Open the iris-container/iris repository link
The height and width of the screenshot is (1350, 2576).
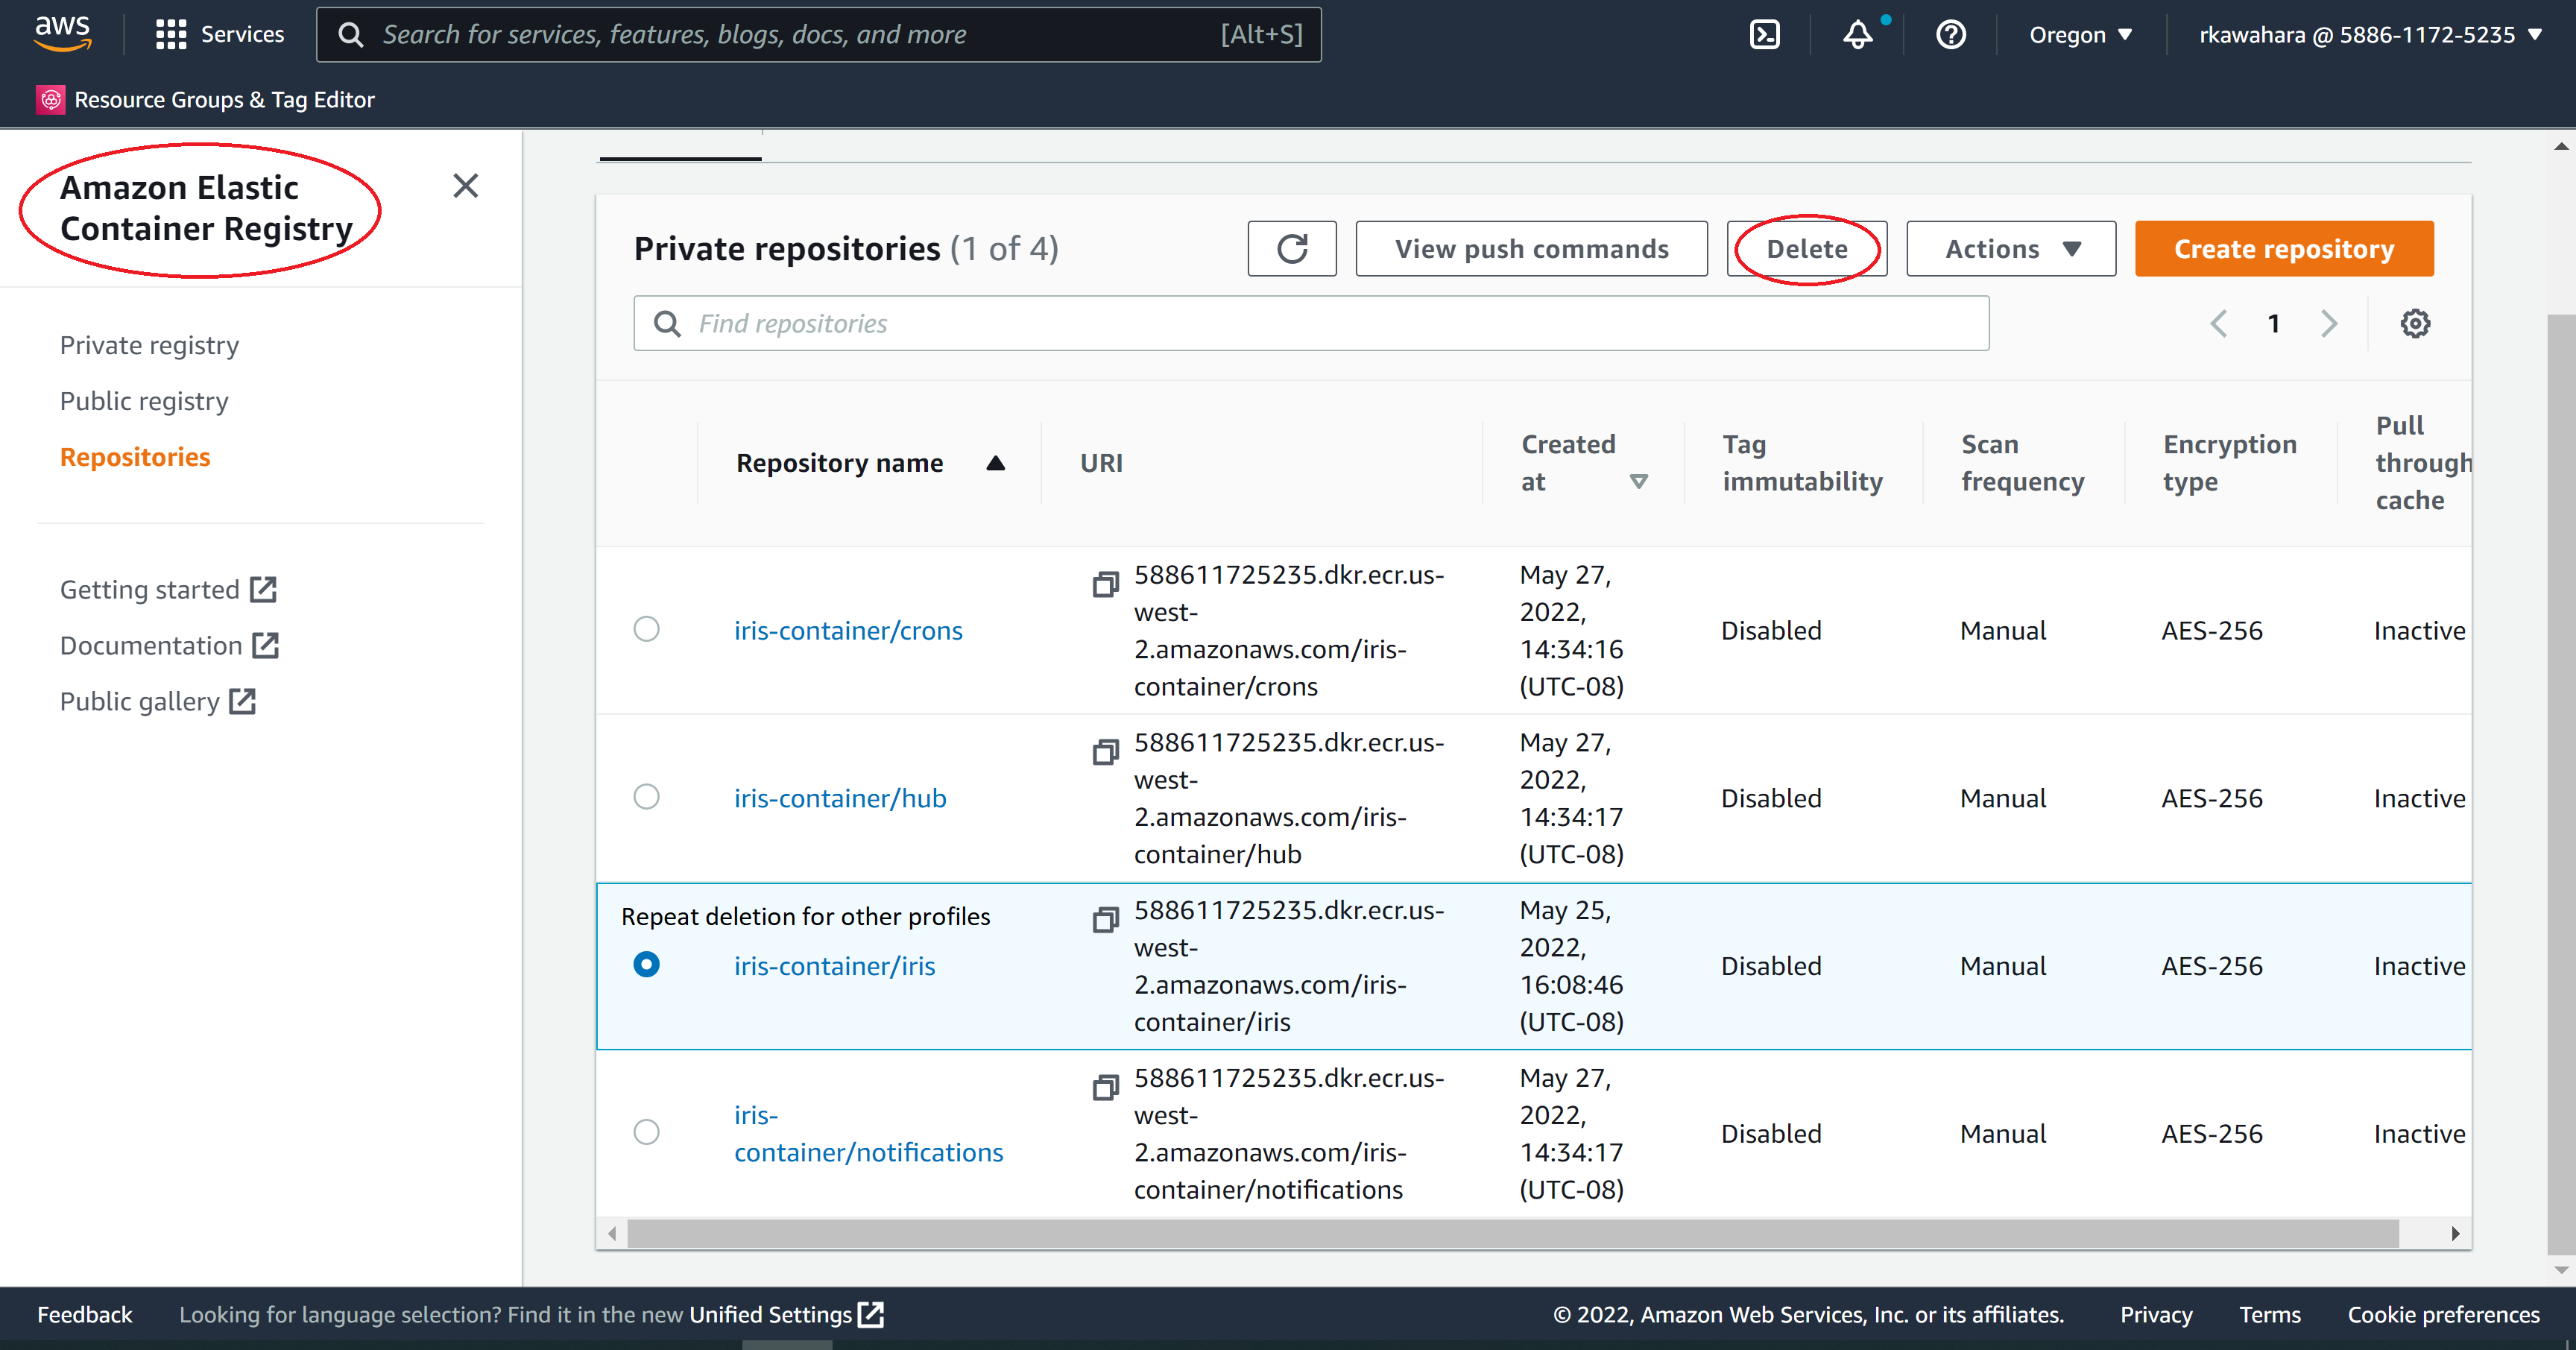click(834, 966)
